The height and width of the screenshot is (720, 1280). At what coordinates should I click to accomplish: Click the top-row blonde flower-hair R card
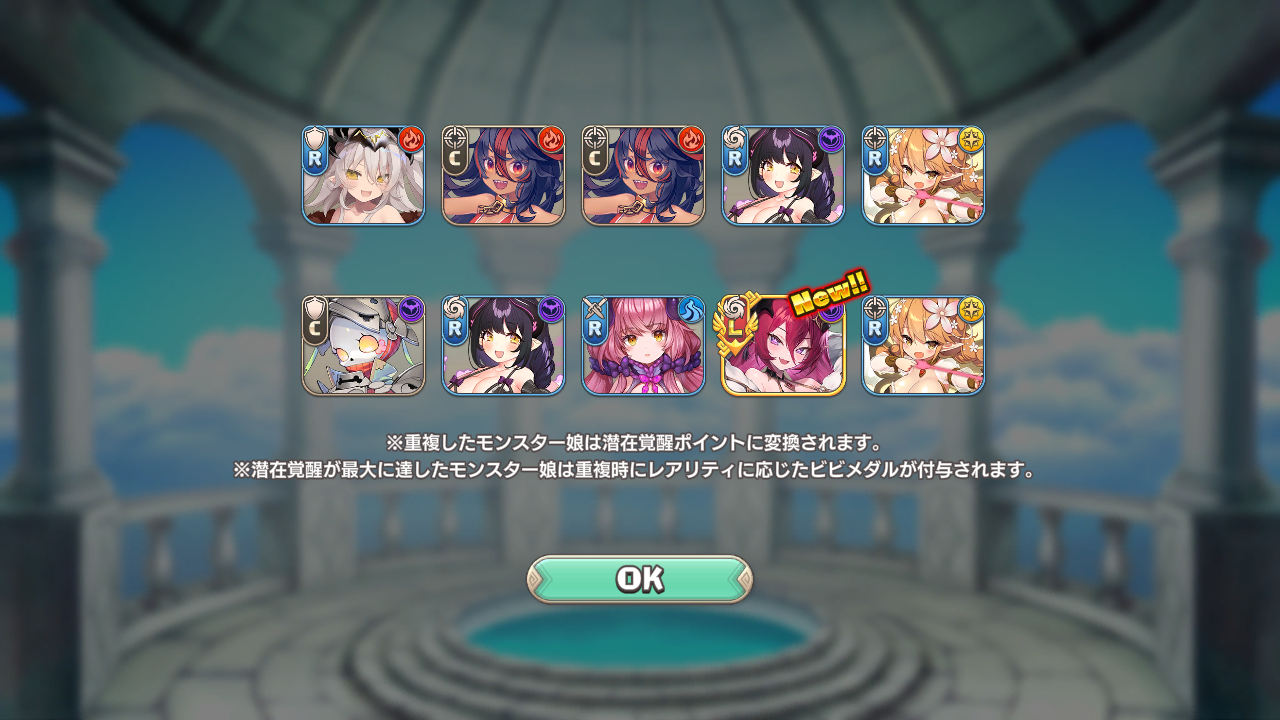tap(923, 175)
